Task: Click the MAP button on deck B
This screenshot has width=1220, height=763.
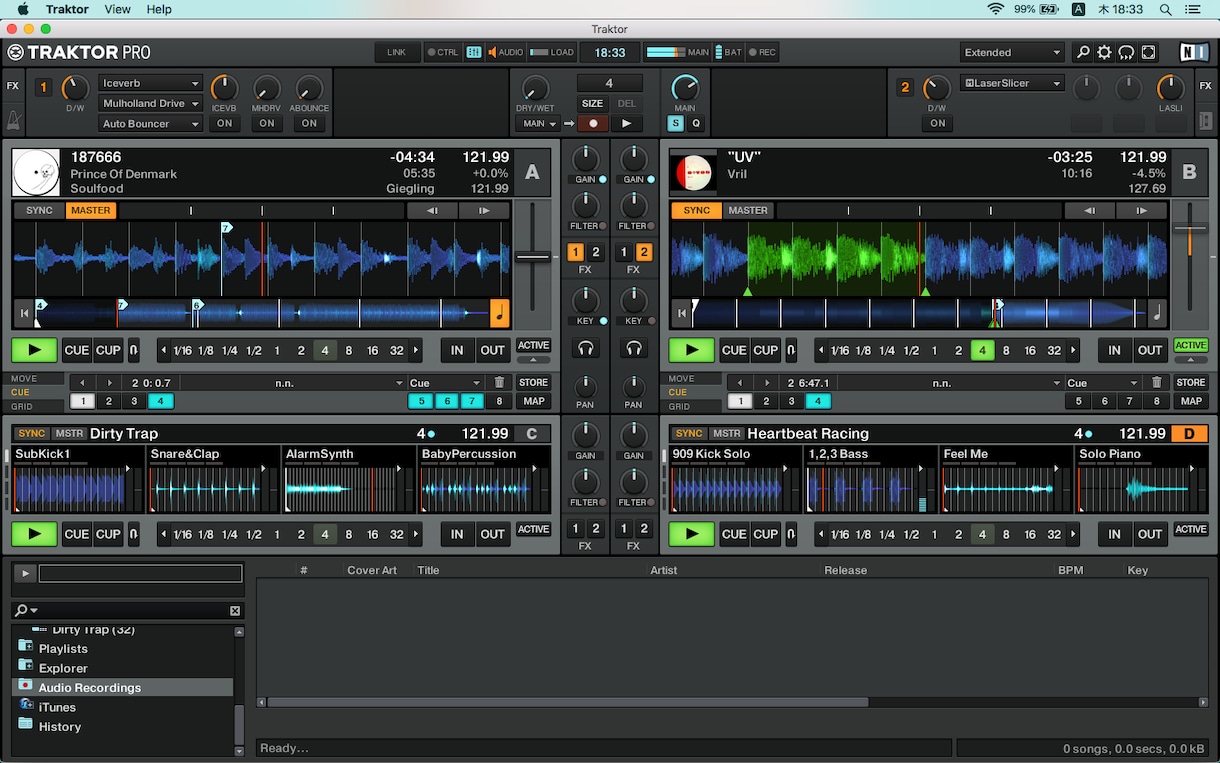Action: tap(1190, 401)
